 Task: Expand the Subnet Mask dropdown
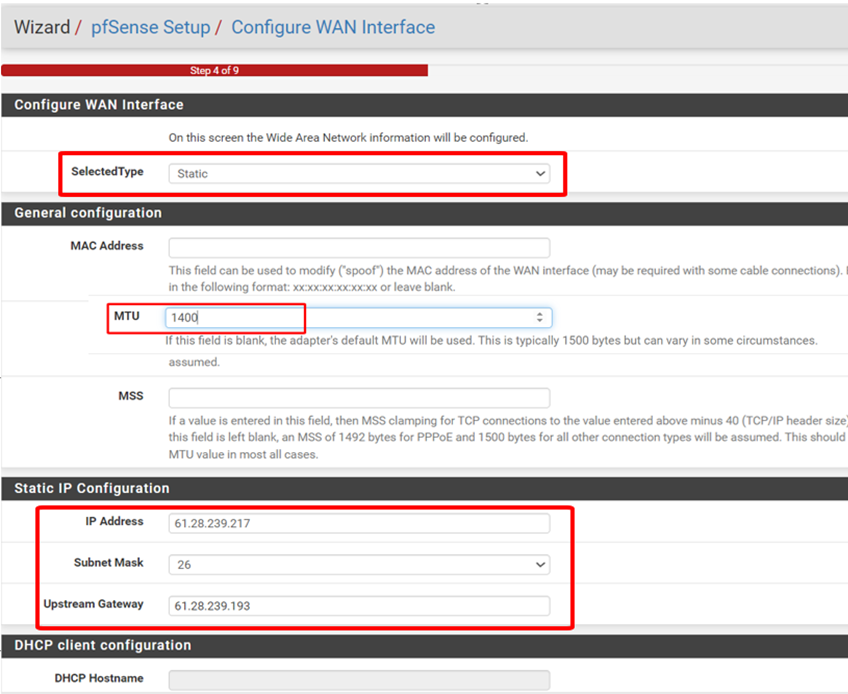click(x=359, y=564)
